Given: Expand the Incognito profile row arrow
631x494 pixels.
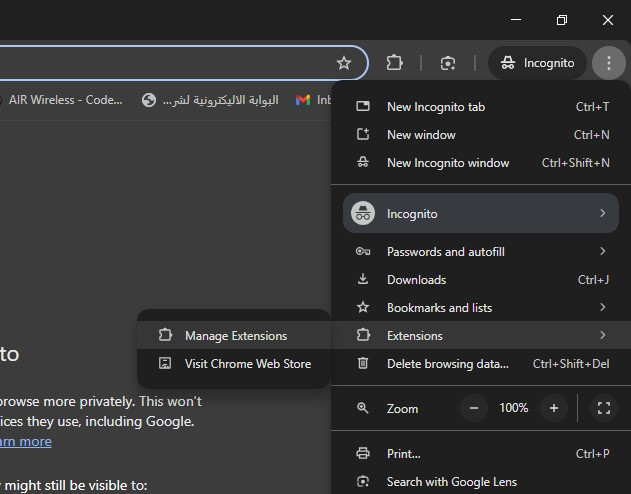Looking at the screenshot, I should click(602, 214).
